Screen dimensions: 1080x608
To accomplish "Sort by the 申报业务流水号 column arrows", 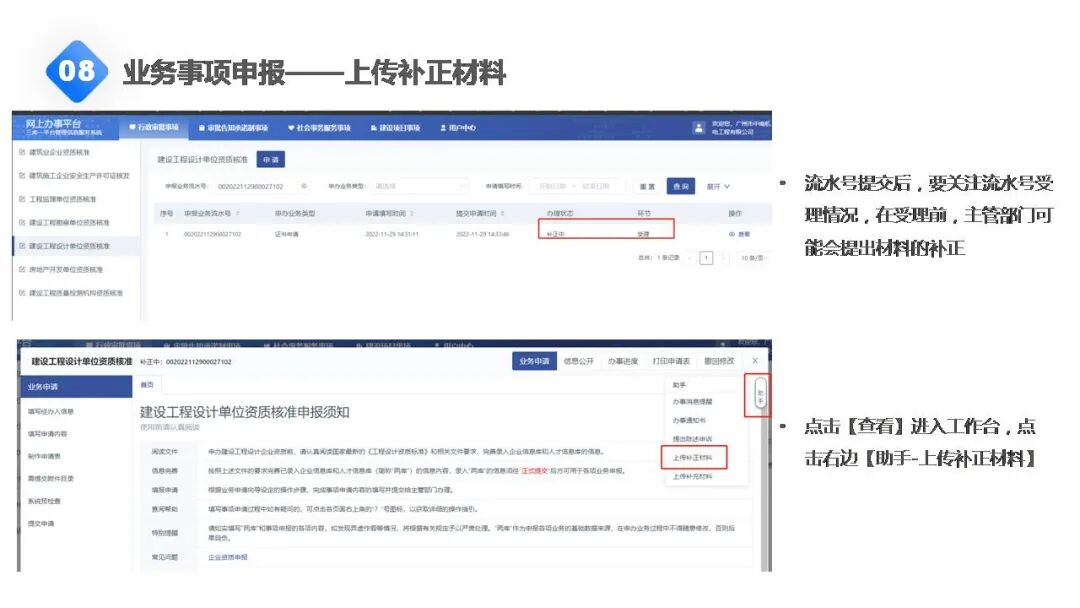I will tap(238, 211).
